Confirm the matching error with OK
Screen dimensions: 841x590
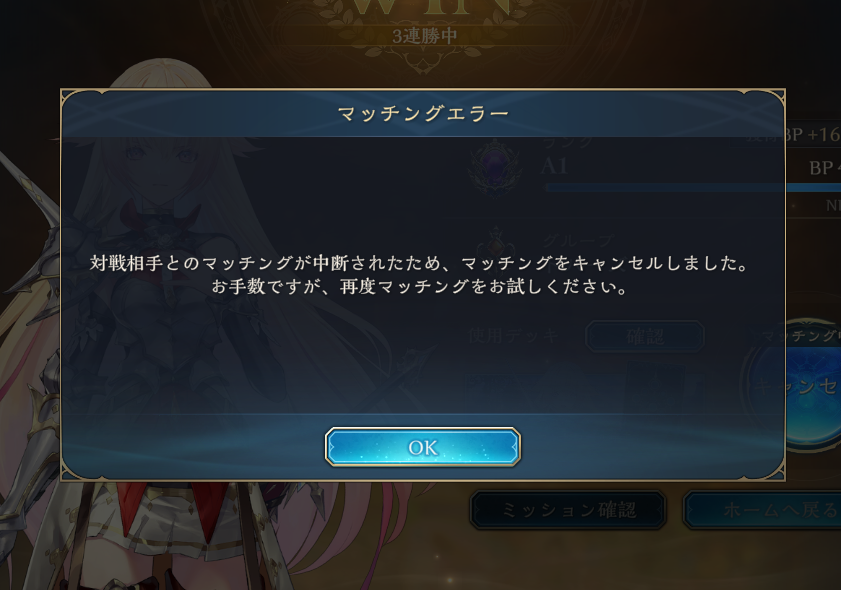point(423,447)
